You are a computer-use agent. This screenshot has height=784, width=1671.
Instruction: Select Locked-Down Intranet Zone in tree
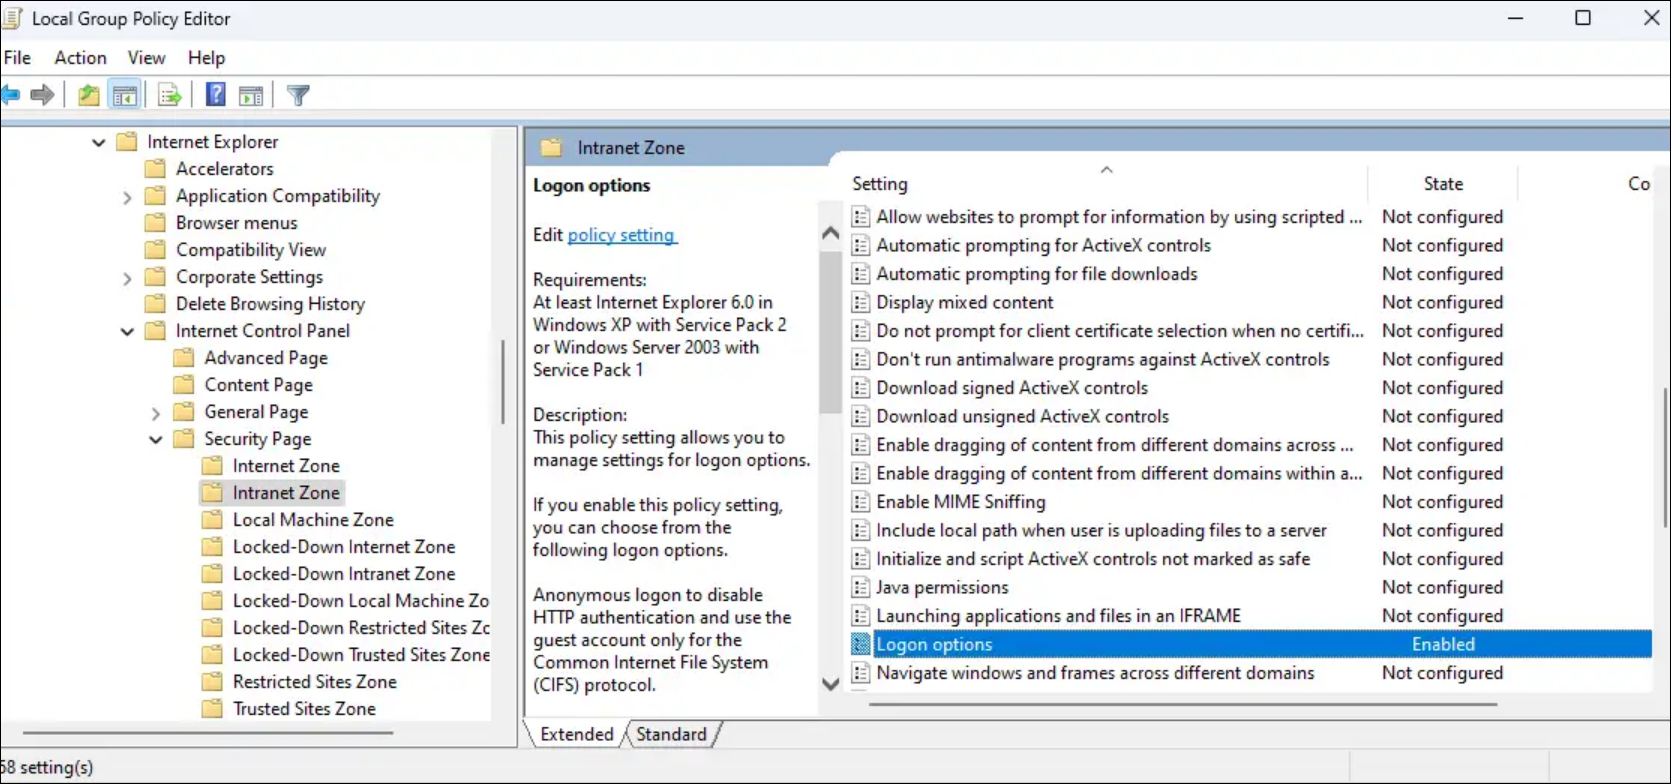point(344,574)
